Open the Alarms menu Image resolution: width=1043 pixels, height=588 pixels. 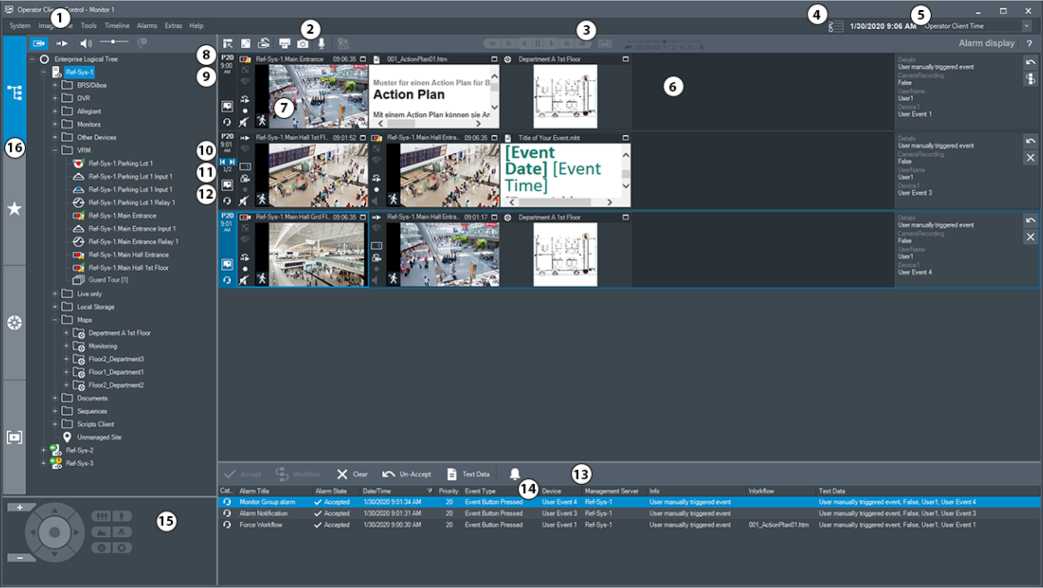[x=147, y=25]
